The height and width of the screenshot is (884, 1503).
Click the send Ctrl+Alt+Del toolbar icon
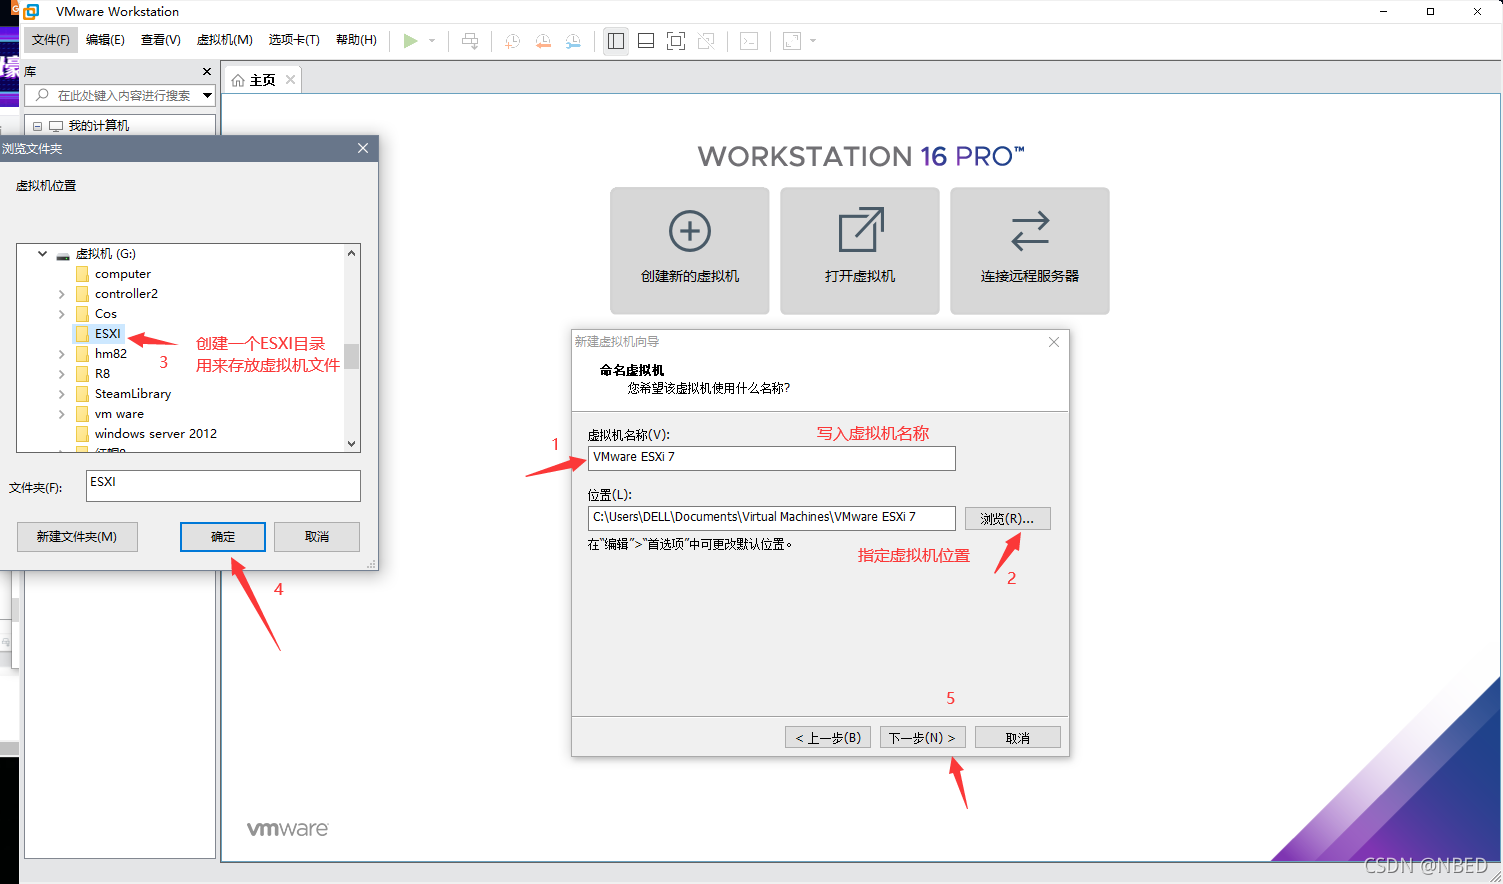(x=470, y=41)
